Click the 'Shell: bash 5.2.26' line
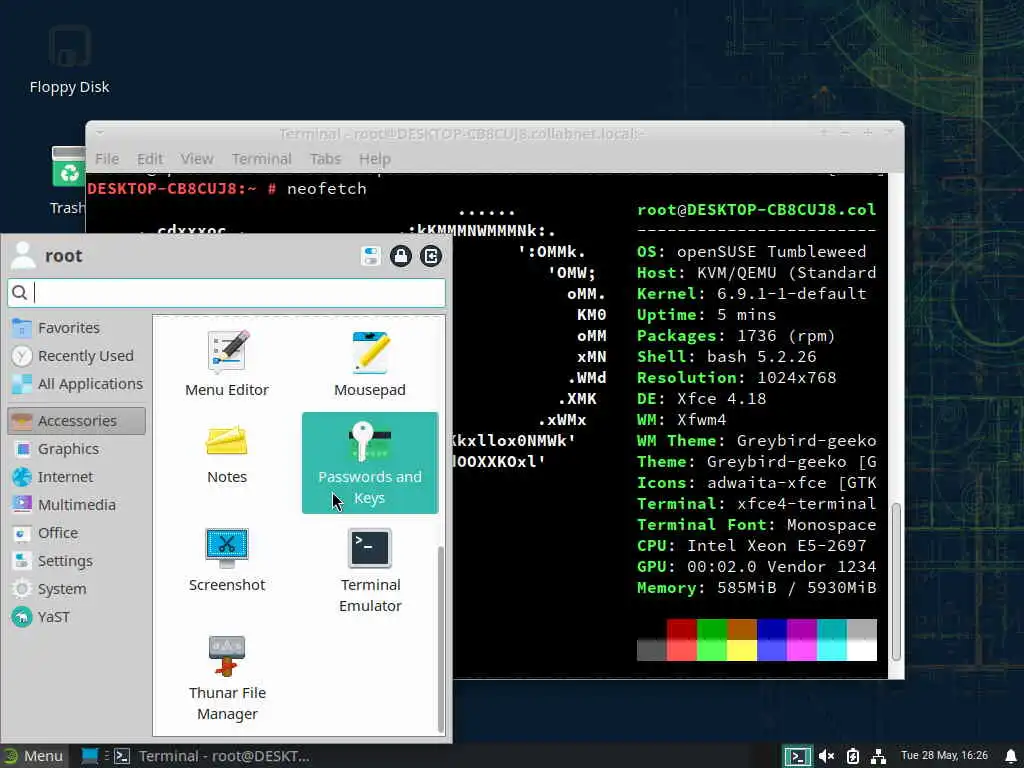Screen dimensions: 1024x768 (727, 357)
